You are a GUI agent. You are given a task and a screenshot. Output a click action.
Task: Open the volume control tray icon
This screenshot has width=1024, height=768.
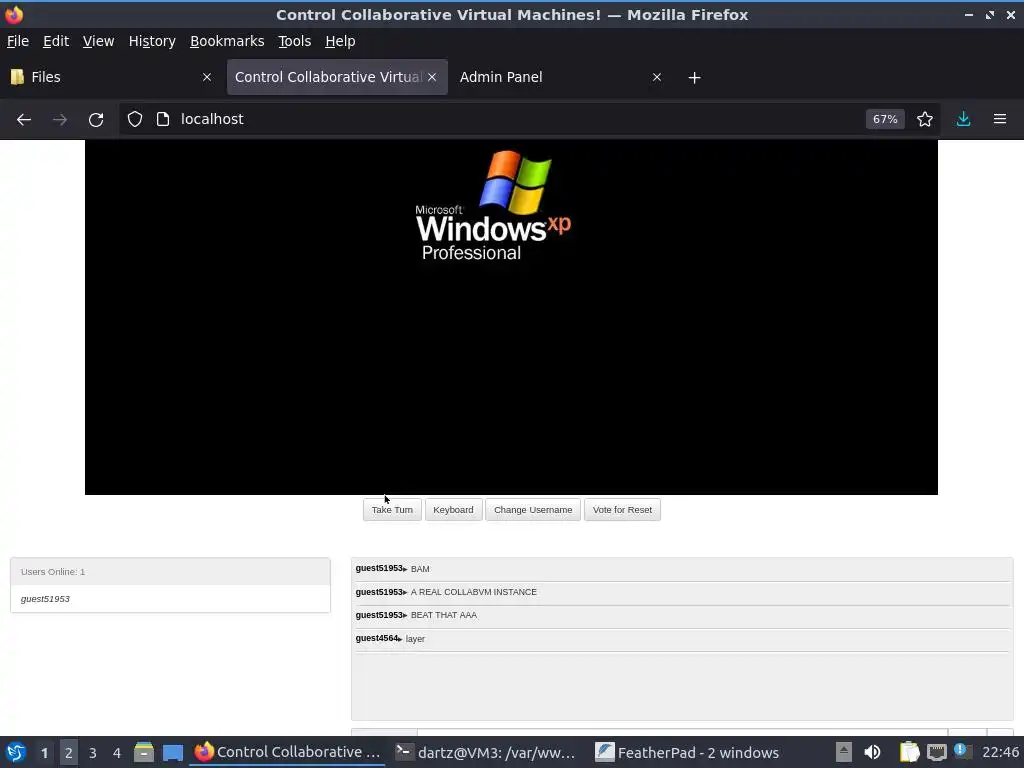(x=872, y=752)
